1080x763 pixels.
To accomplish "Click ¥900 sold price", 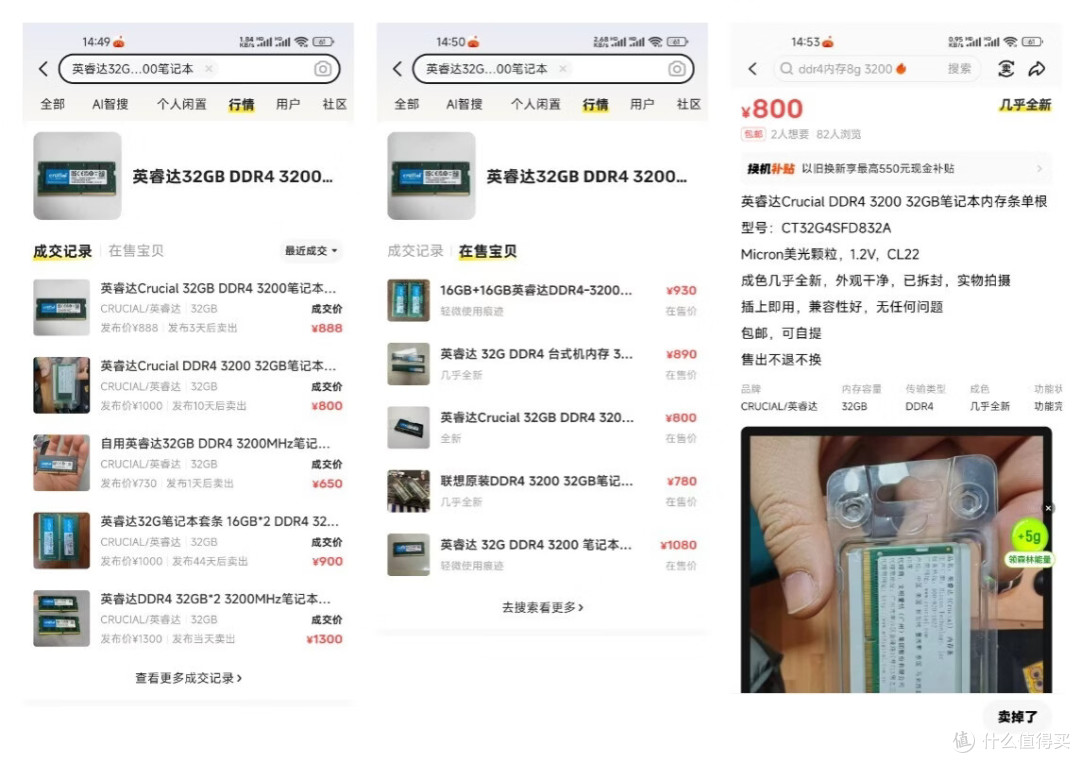I will [x=327, y=561].
